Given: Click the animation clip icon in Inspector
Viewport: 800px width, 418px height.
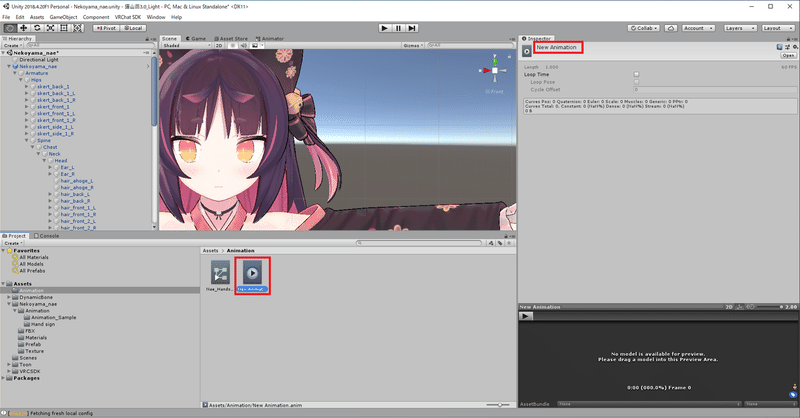Looking at the screenshot, I should click(x=527, y=51).
